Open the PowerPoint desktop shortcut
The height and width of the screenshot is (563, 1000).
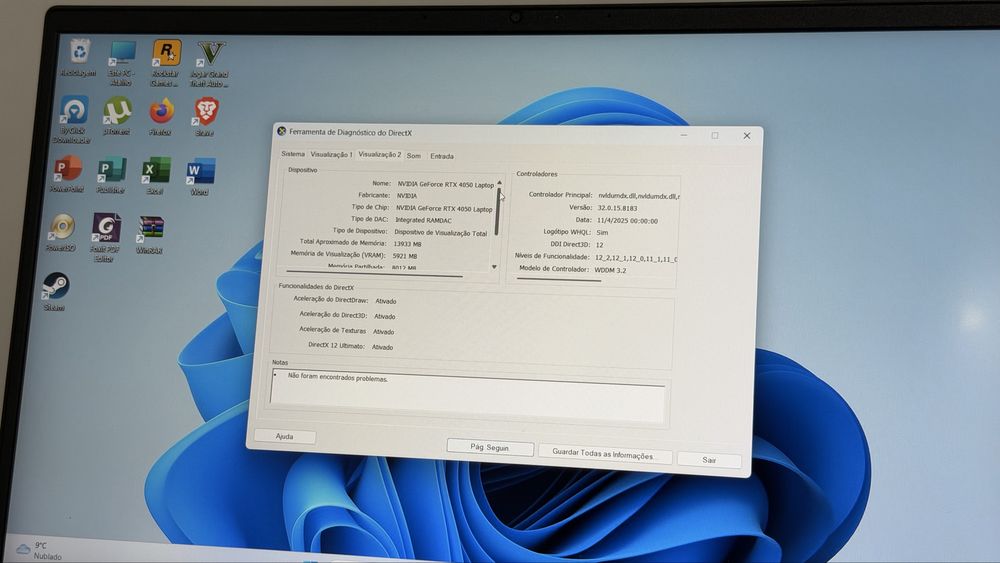(x=67, y=174)
